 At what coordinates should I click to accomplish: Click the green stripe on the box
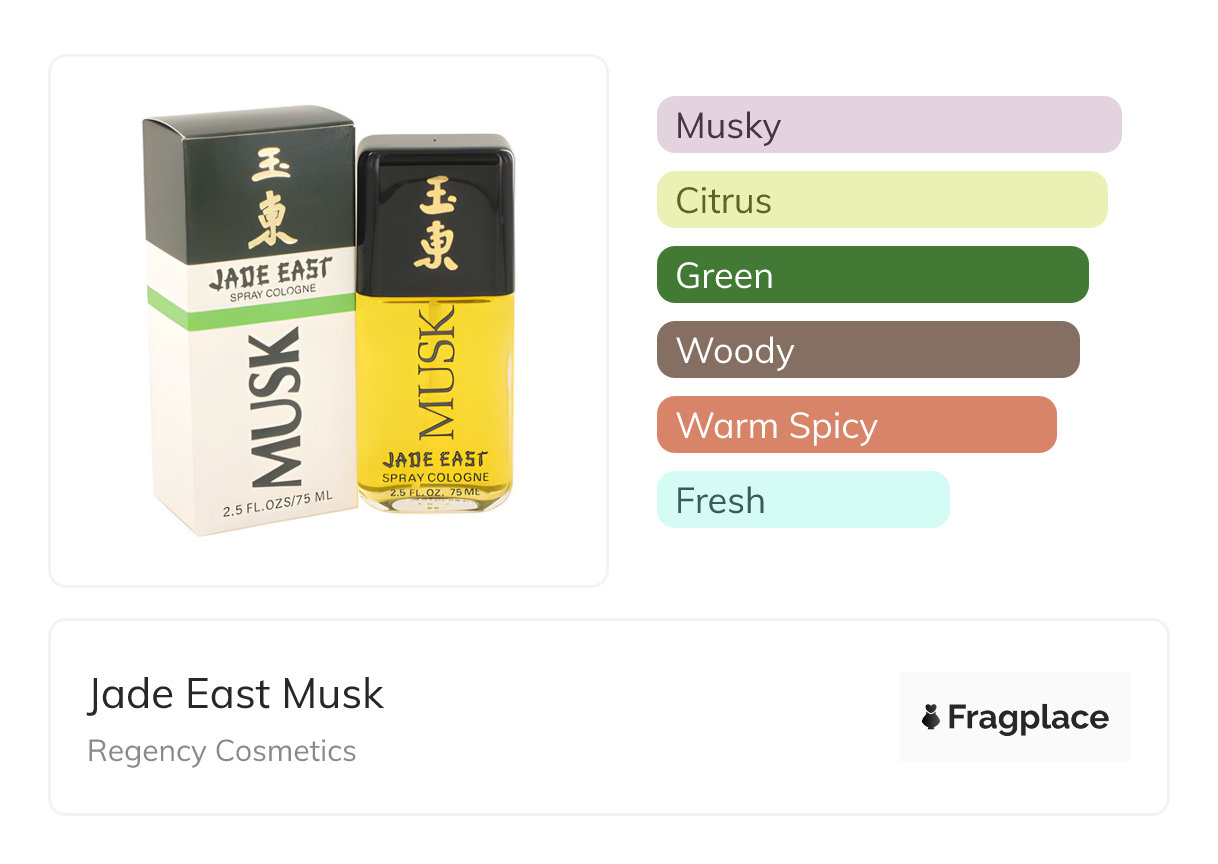251,307
